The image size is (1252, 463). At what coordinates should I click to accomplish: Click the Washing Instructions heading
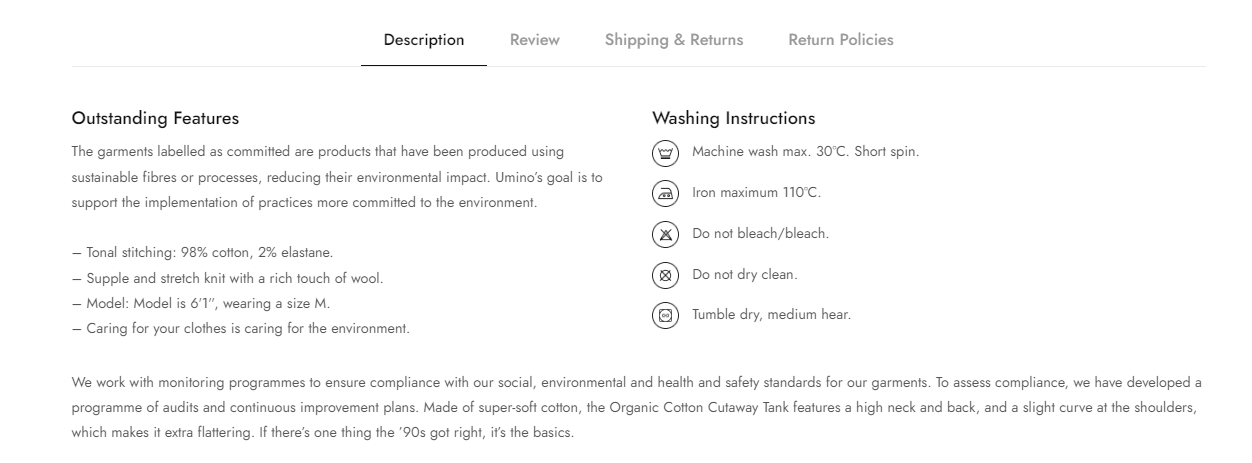733,118
